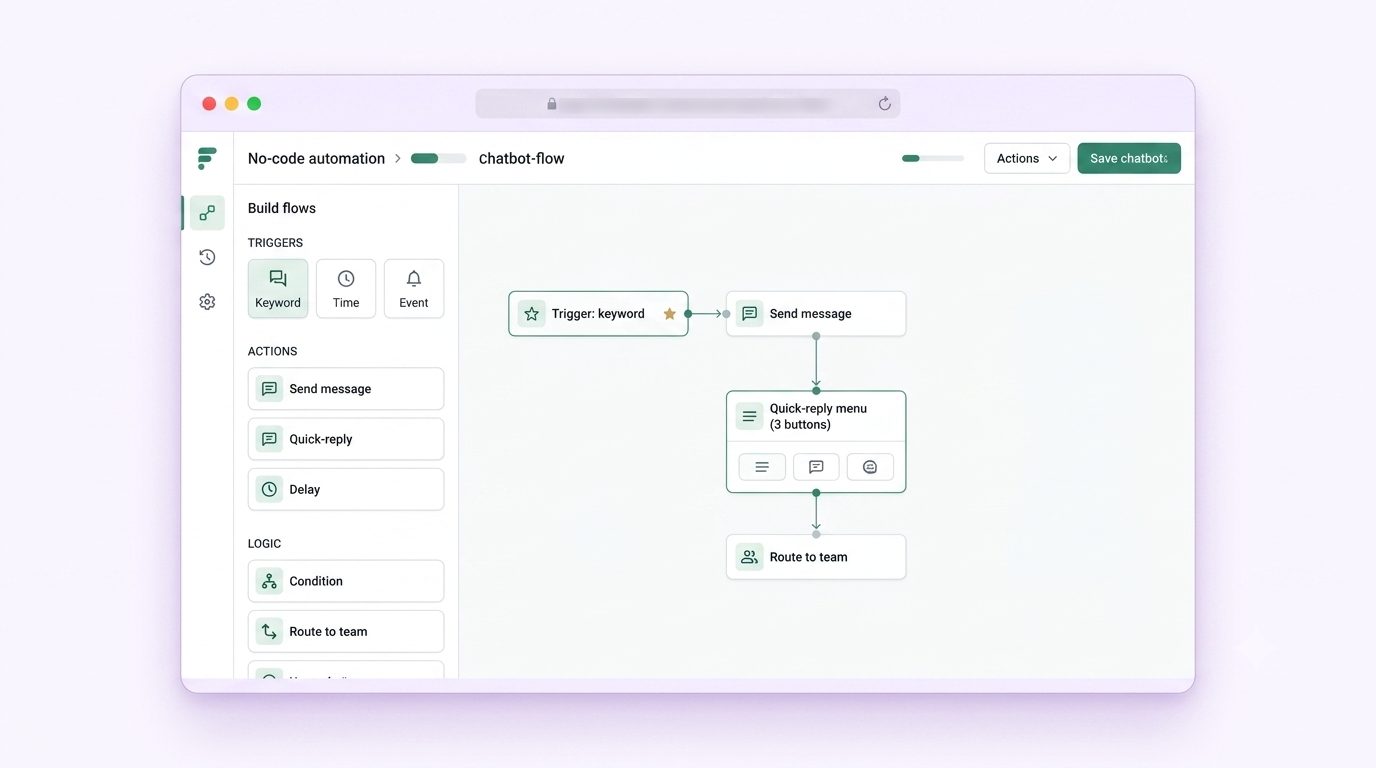Click the first quick-reply button with lines icon
Viewport: 1376px width, 768px height.
(x=762, y=467)
